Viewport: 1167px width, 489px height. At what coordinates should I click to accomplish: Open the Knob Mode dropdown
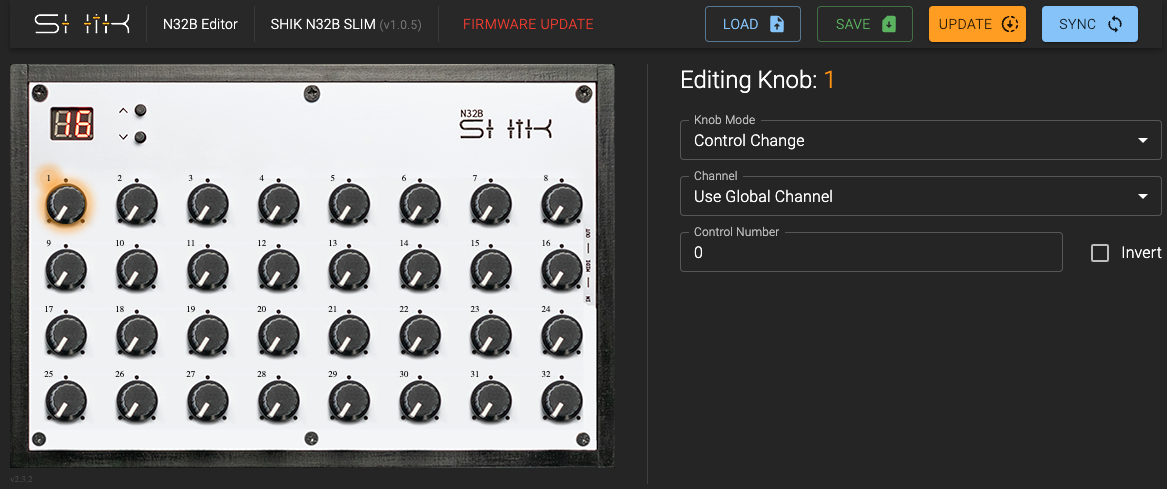point(921,140)
